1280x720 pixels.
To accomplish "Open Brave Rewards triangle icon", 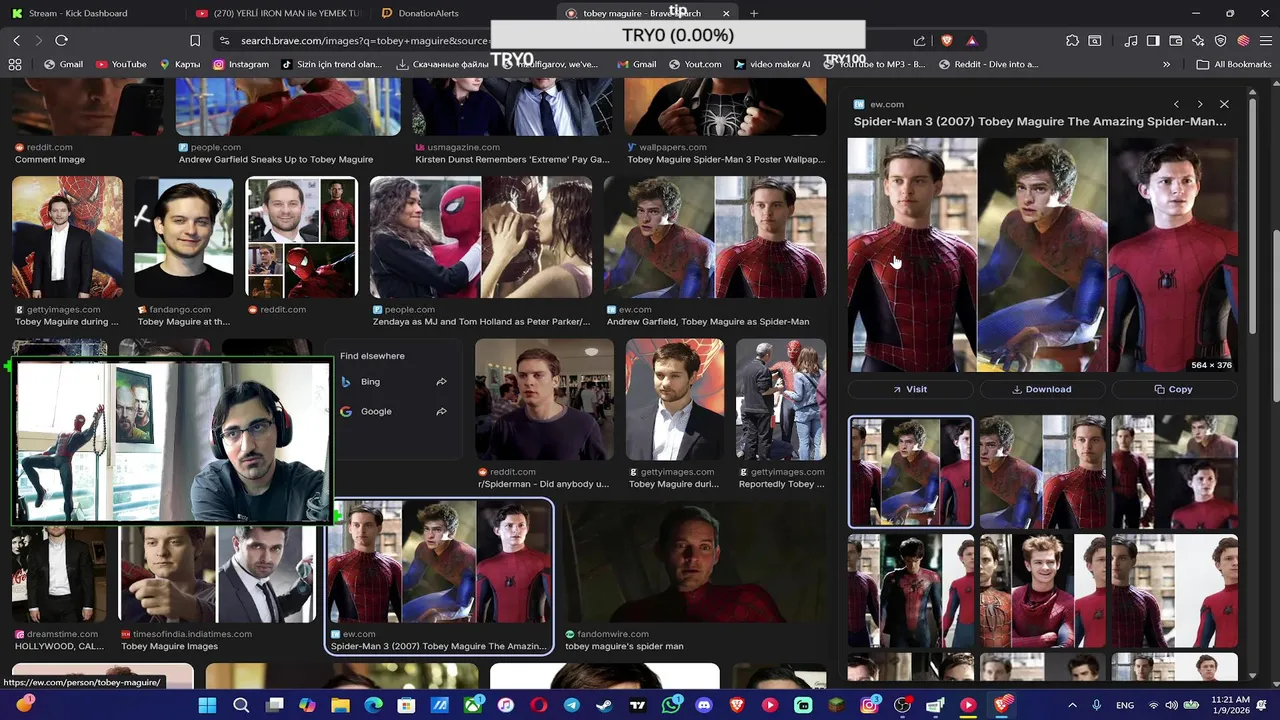I will 972,40.
